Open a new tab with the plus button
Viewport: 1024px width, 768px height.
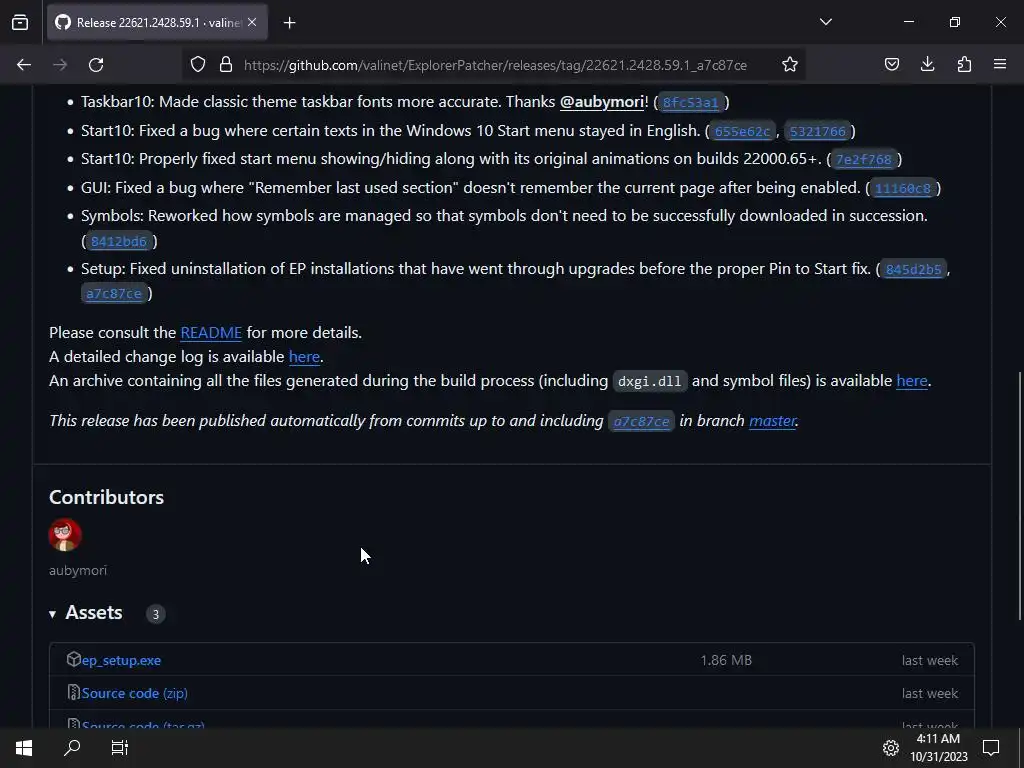pyautogui.click(x=289, y=23)
